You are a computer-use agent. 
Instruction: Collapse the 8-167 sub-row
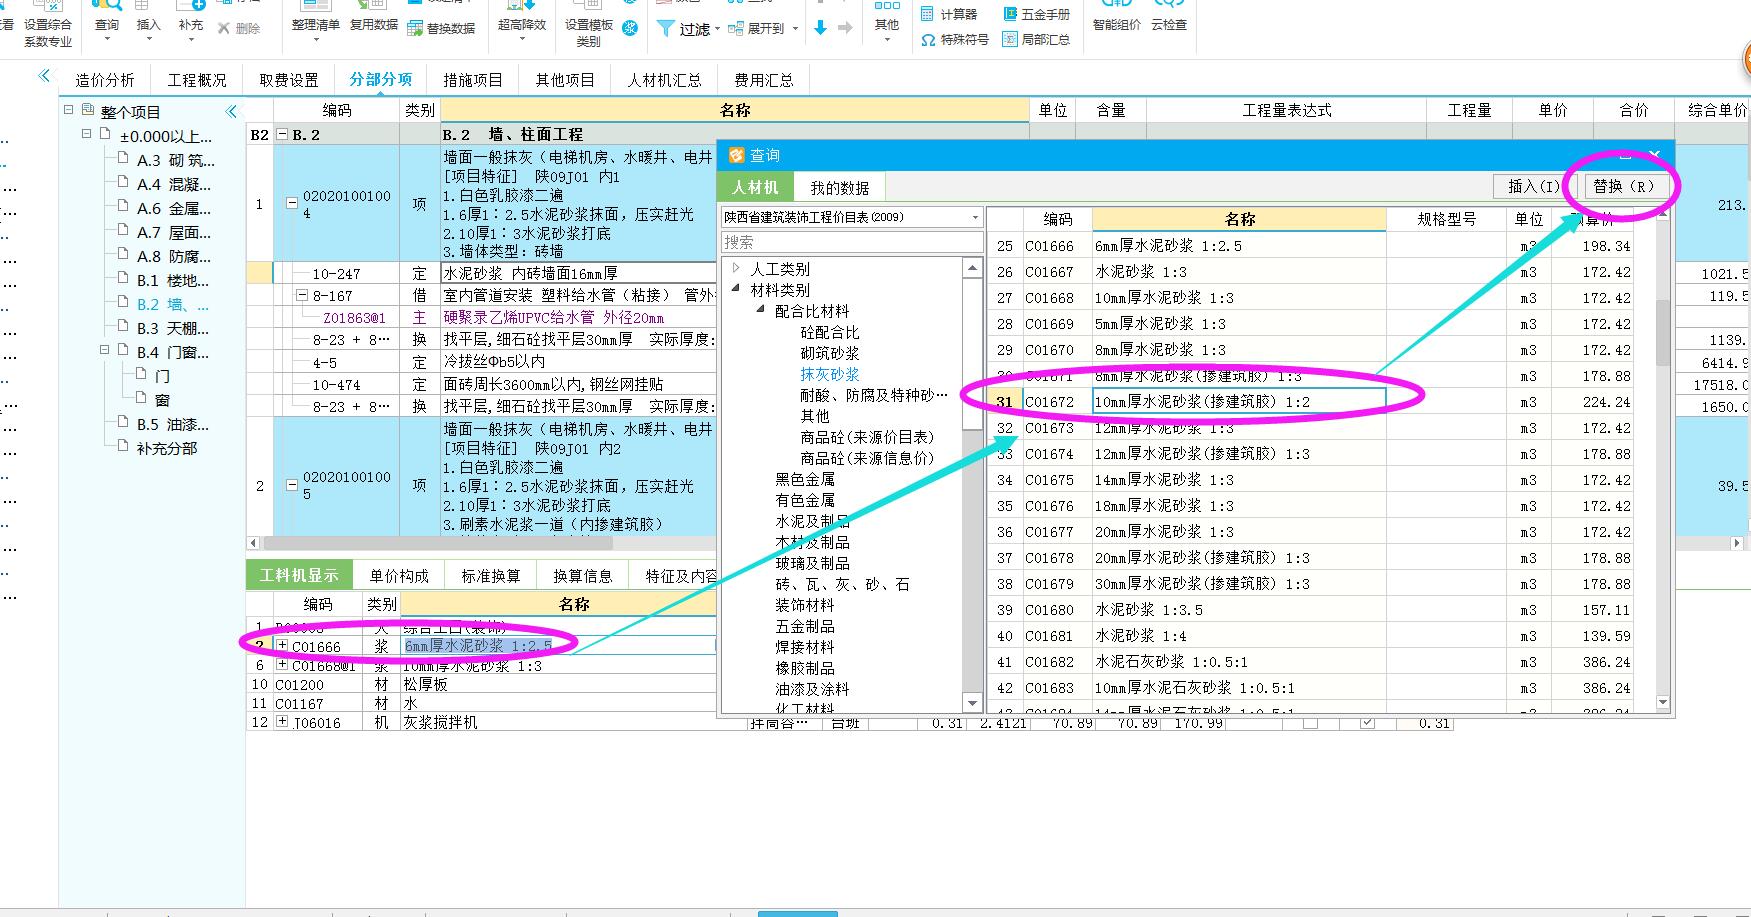click(x=302, y=296)
